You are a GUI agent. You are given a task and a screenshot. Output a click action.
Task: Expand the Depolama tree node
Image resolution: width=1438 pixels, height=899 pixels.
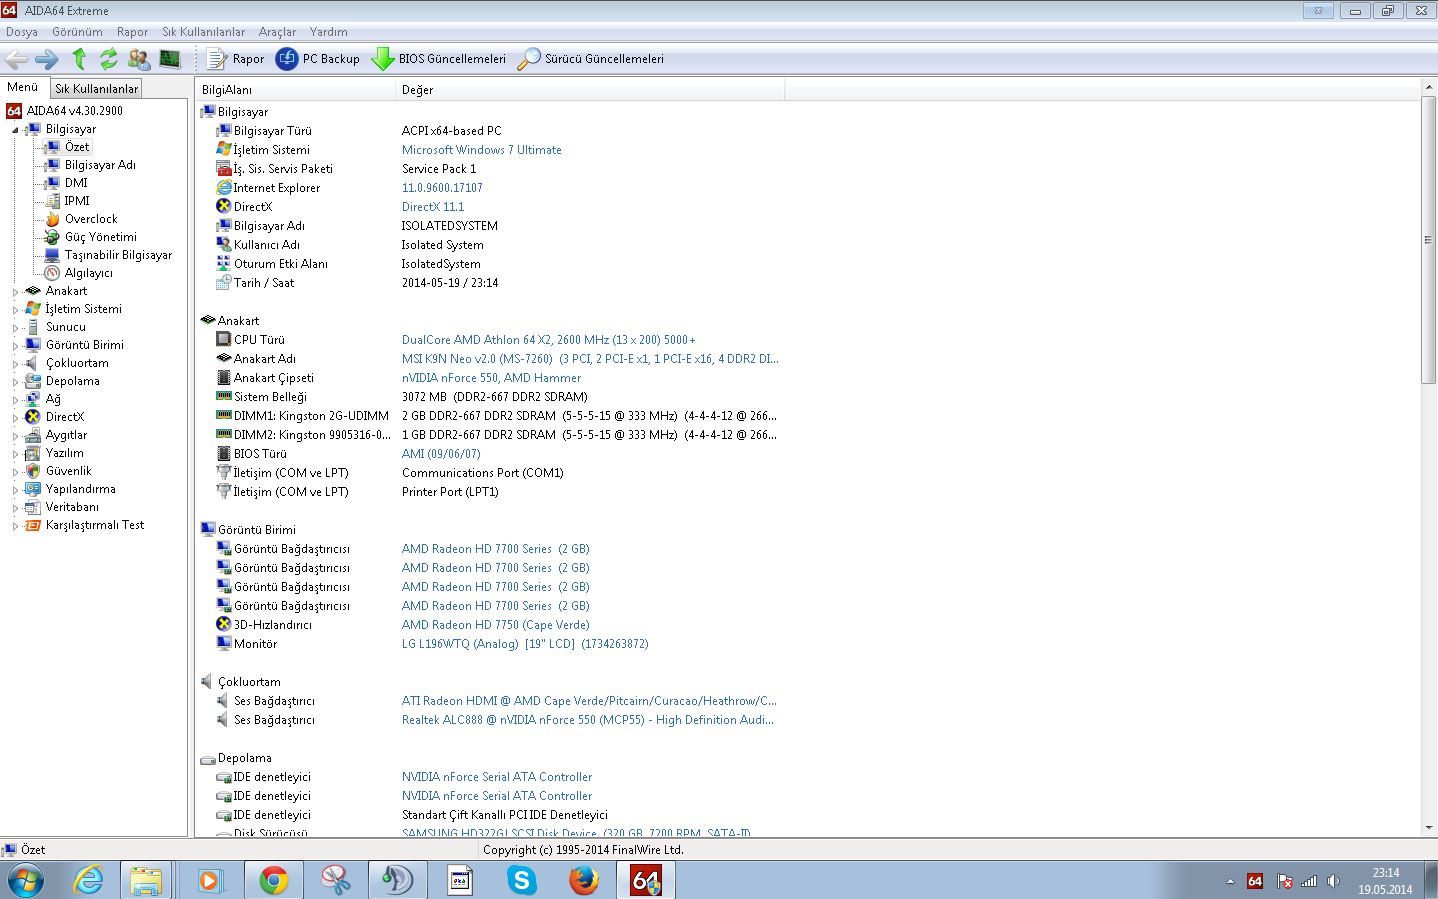tap(15, 382)
